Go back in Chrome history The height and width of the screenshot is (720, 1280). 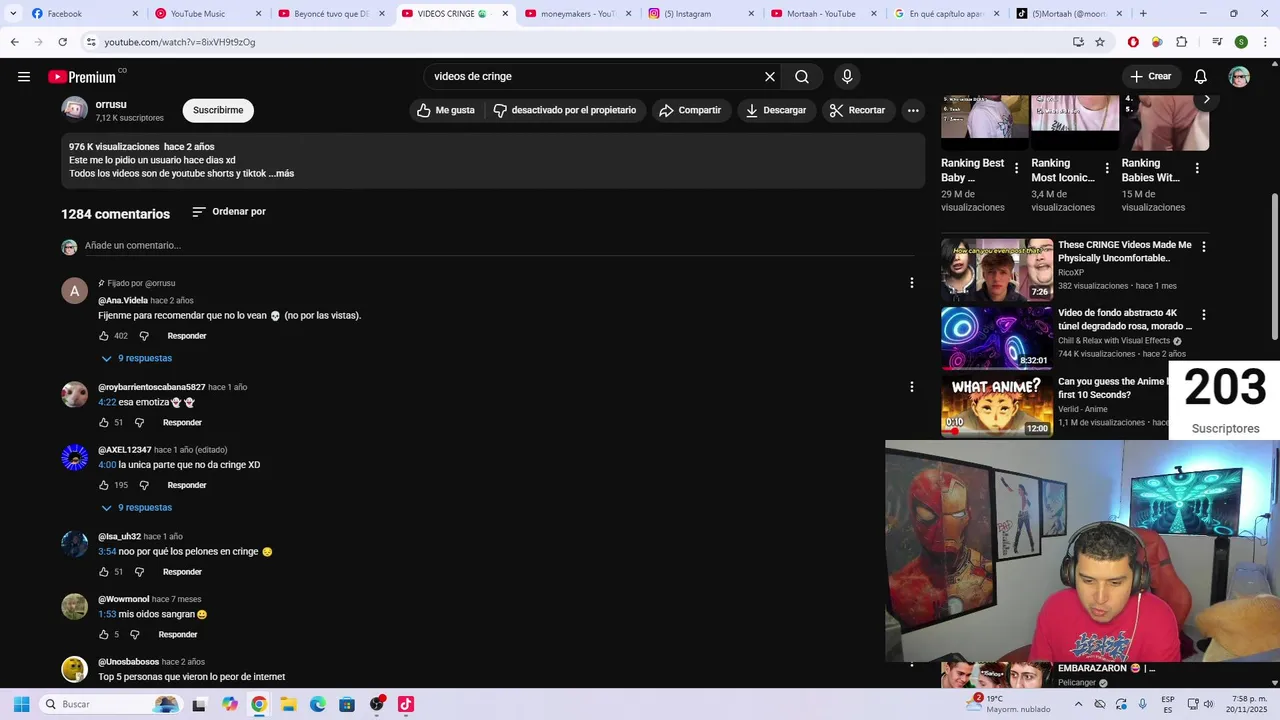pyautogui.click(x=14, y=42)
